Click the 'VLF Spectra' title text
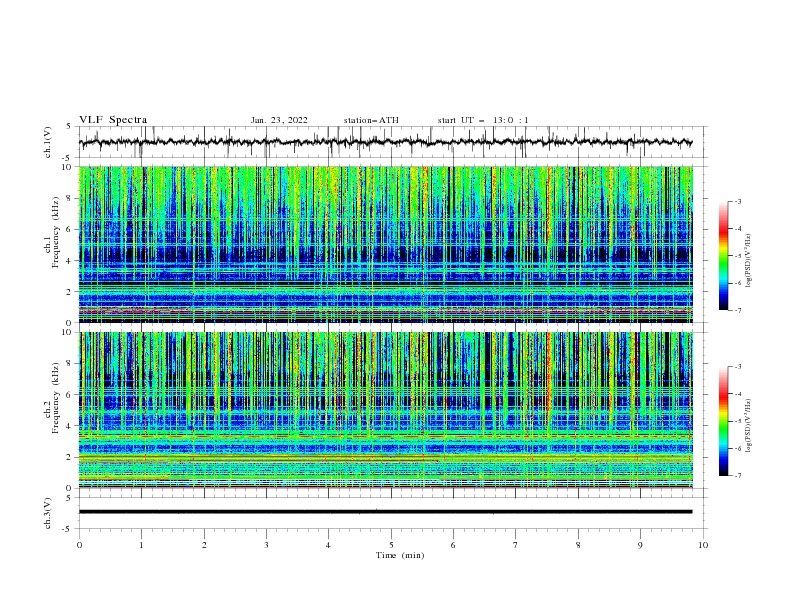This screenshot has width=792, height=612. coord(113,120)
